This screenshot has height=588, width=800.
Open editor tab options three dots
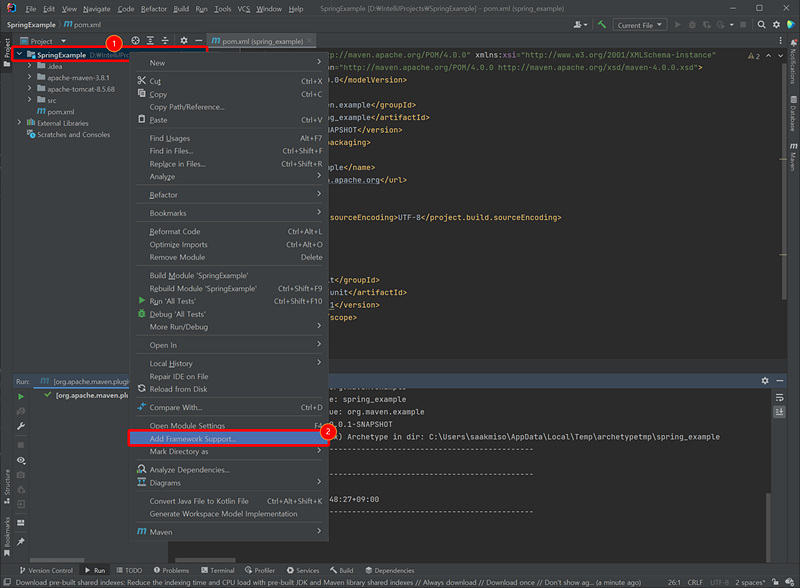[x=780, y=40]
